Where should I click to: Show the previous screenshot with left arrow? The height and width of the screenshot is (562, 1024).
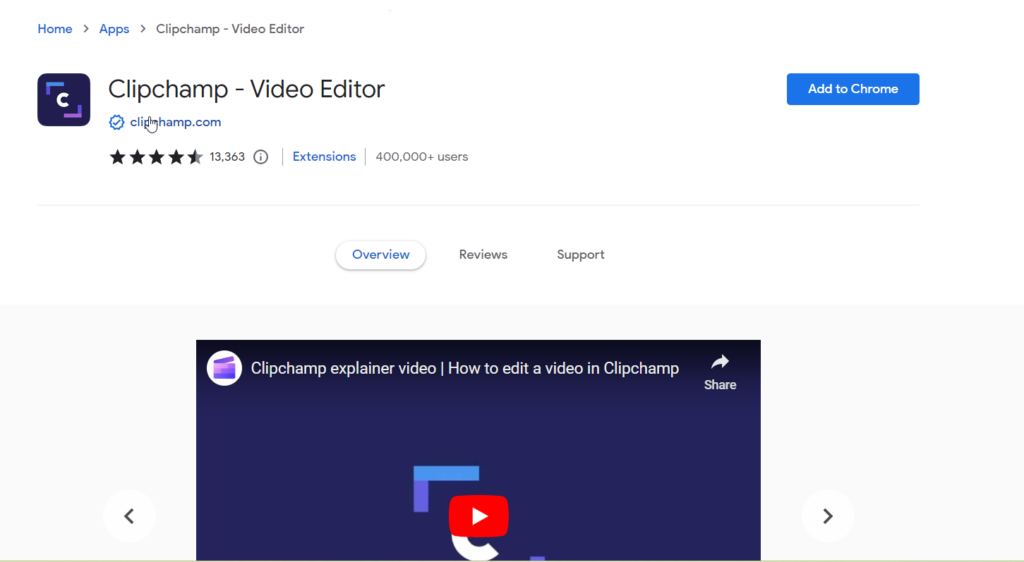pos(129,516)
